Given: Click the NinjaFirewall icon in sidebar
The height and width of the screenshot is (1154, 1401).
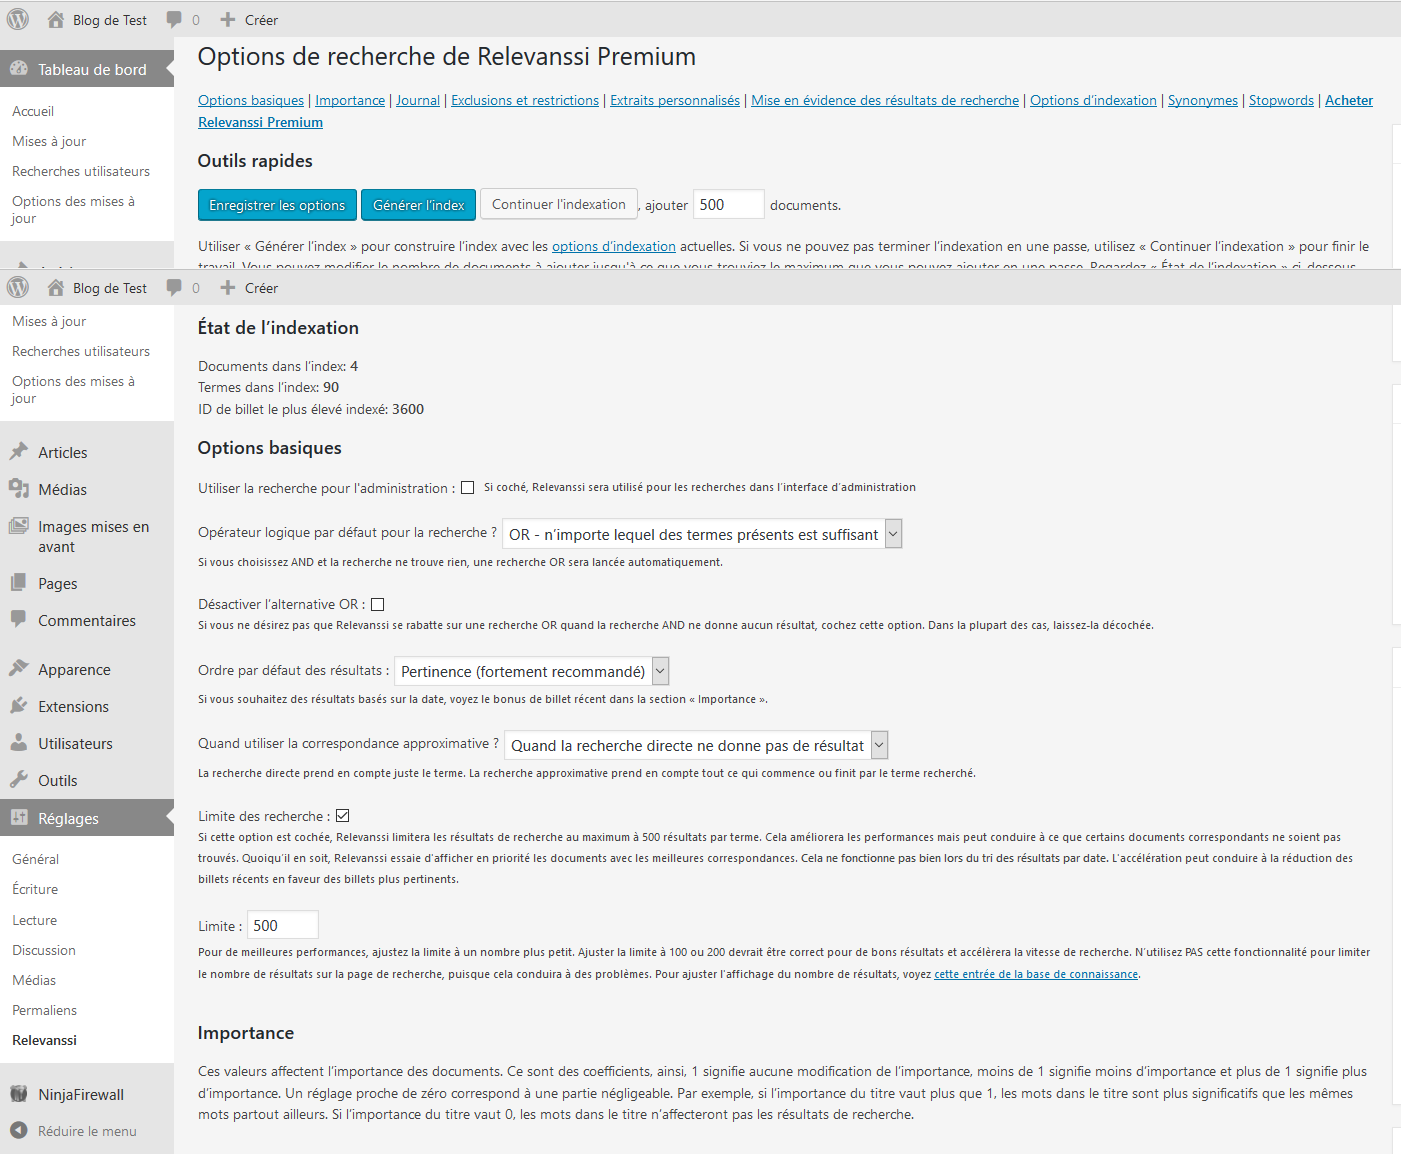Looking at the screenshot, I should pos(19,1094).
